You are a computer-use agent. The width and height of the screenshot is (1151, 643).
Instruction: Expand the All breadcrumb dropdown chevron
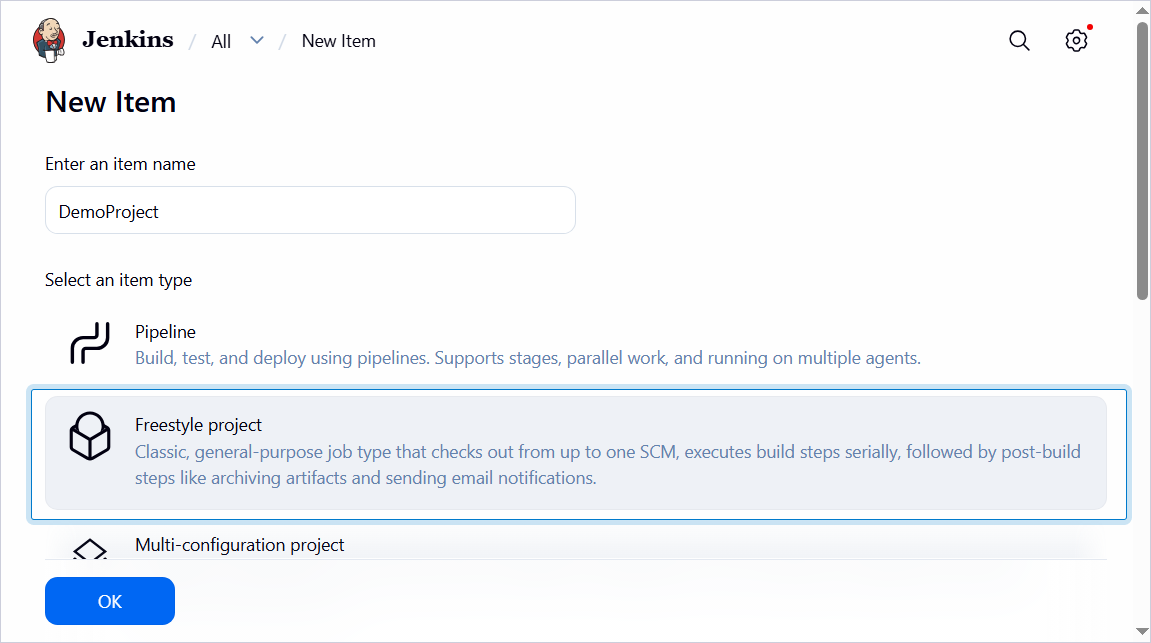257,40
